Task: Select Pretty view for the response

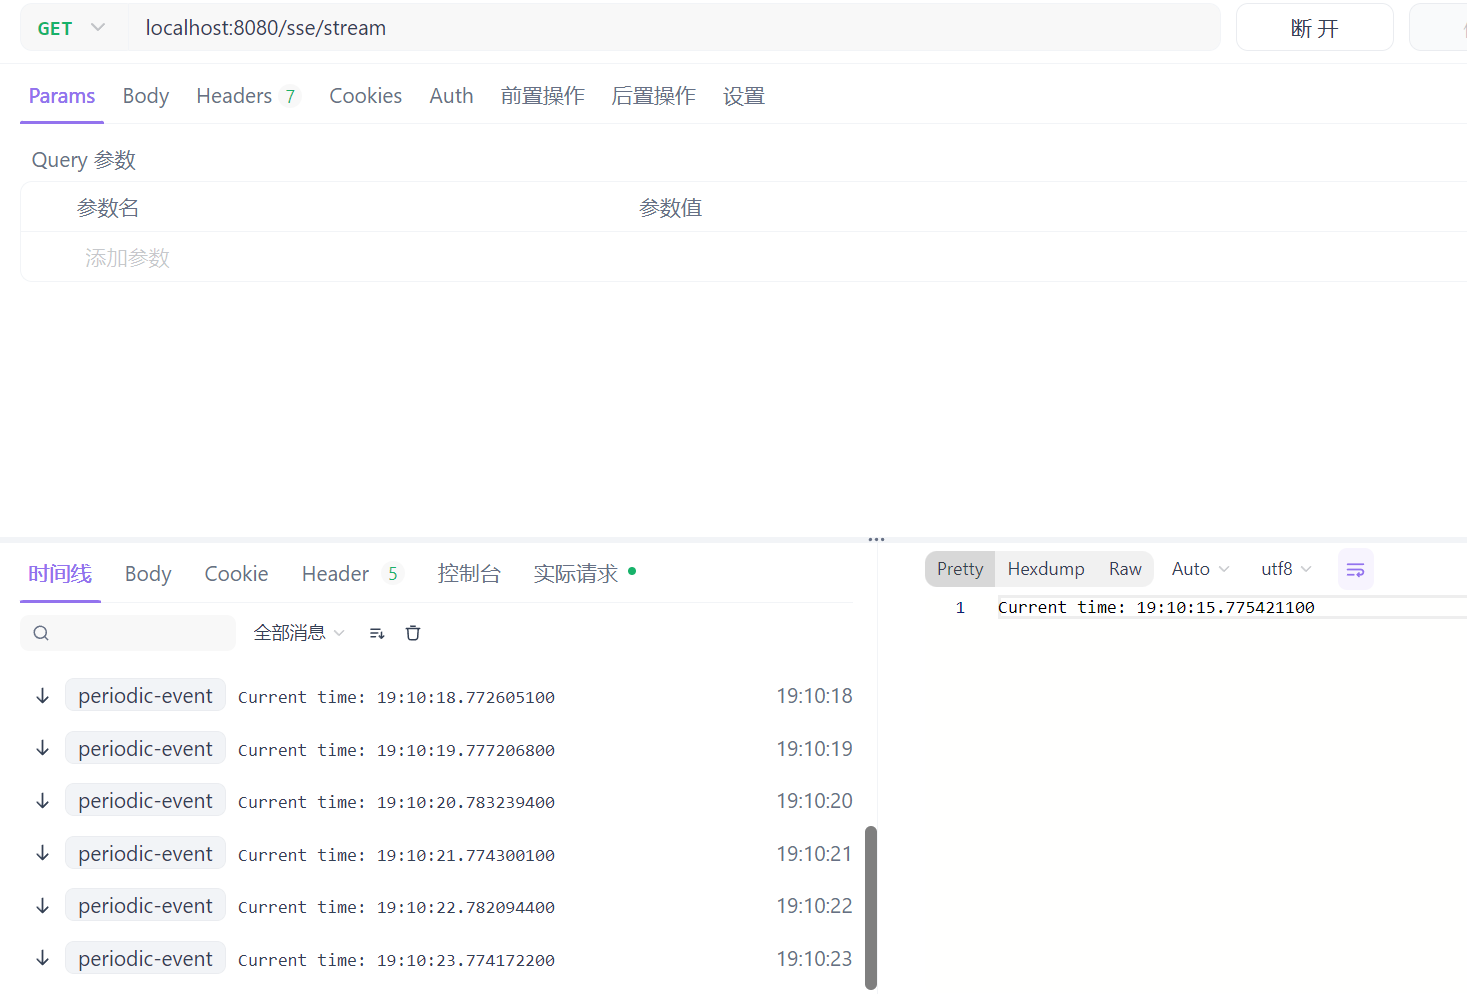Action: [958, 568]
